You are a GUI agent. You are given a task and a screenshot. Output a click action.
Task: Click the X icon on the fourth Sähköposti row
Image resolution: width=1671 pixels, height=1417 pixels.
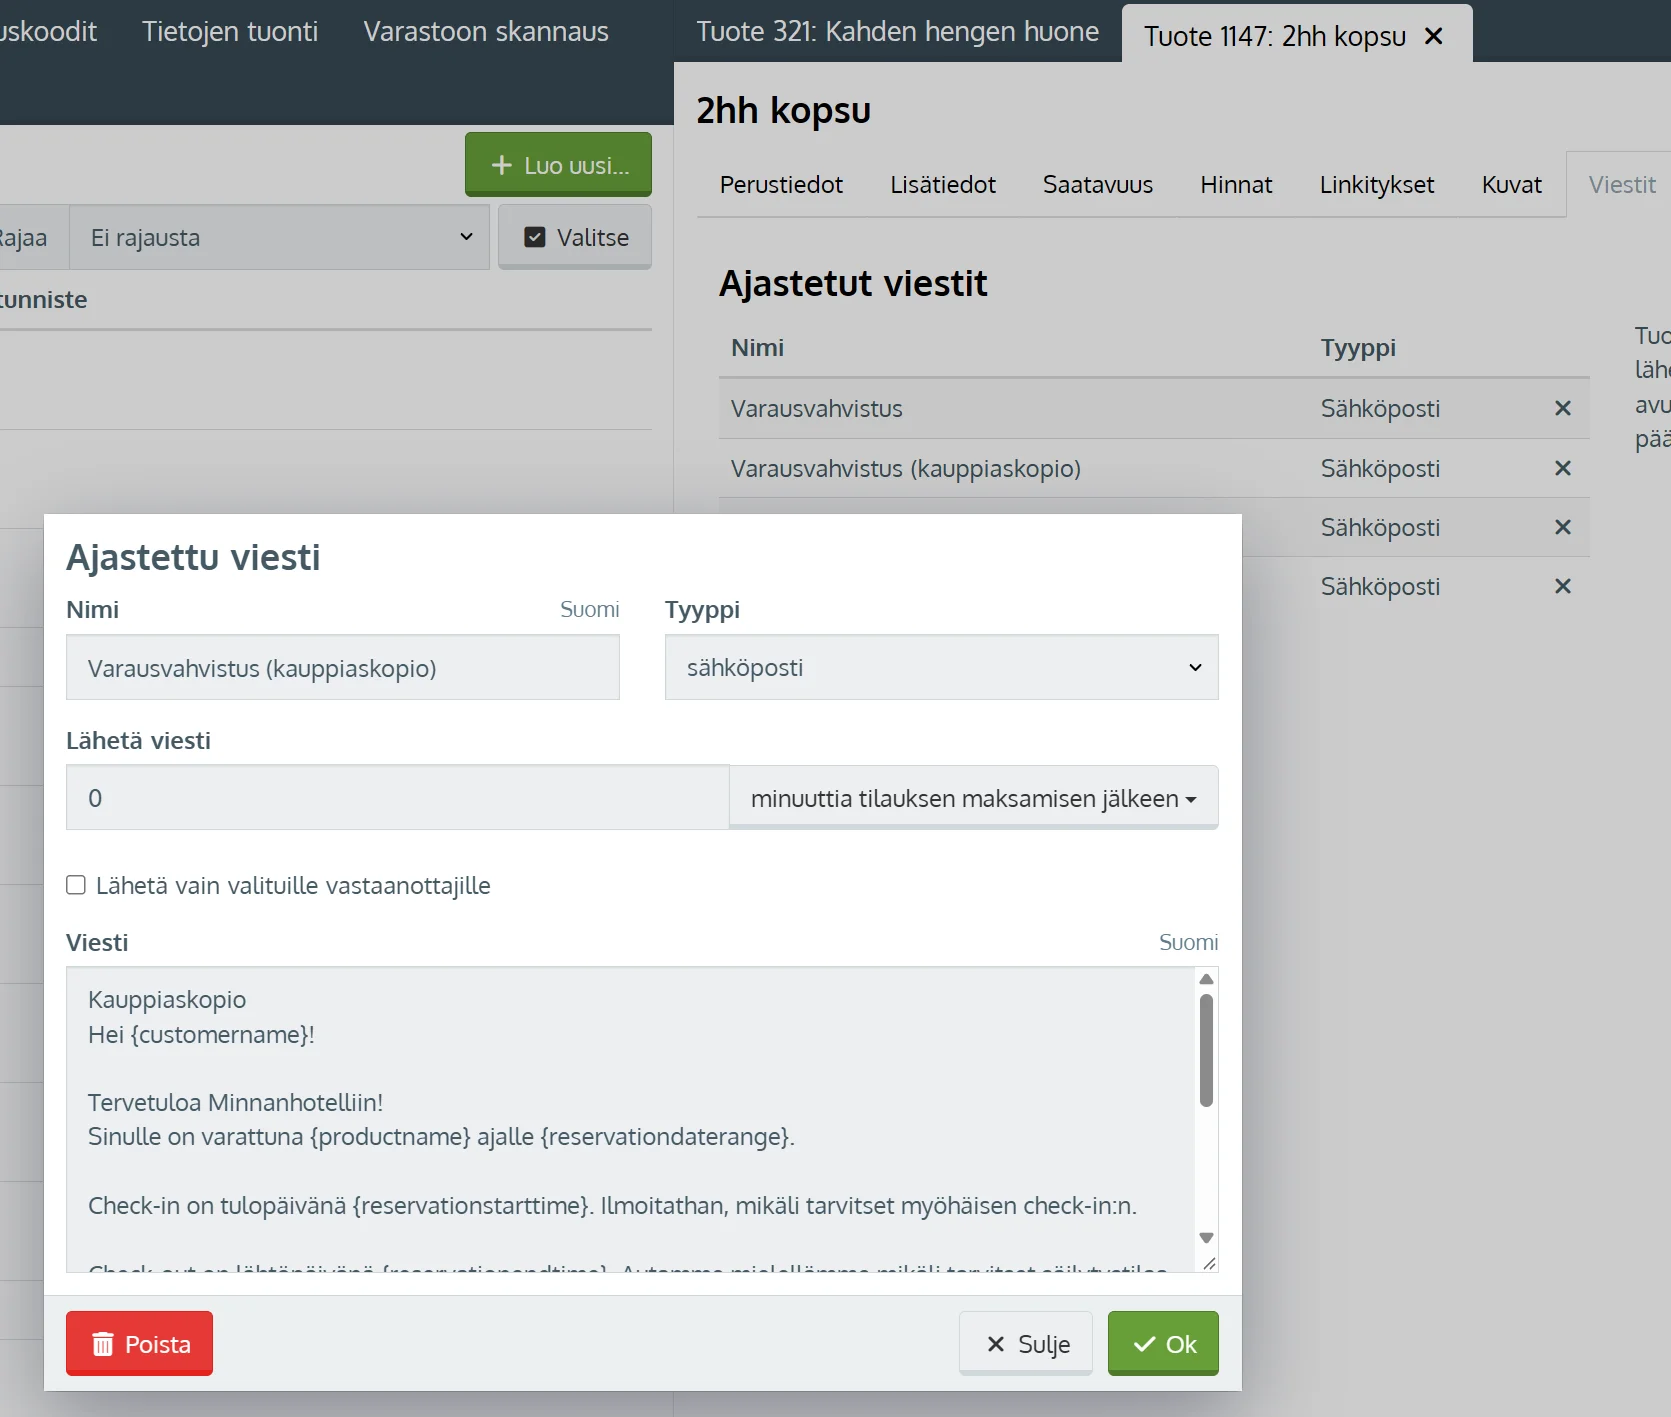pos(1563,586)
